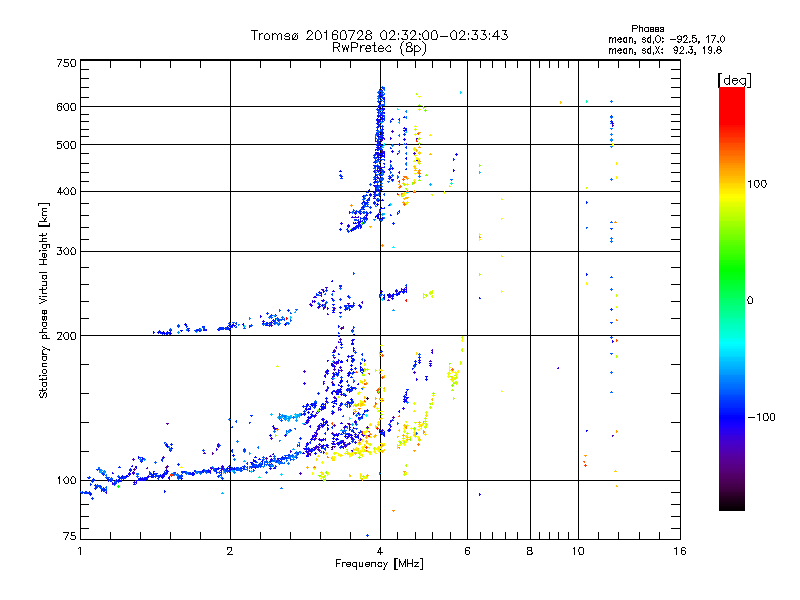800x600 pixels.
Task: Click the 'Frequency [MHz]' axis title
Action: click(x=379, y=564)
